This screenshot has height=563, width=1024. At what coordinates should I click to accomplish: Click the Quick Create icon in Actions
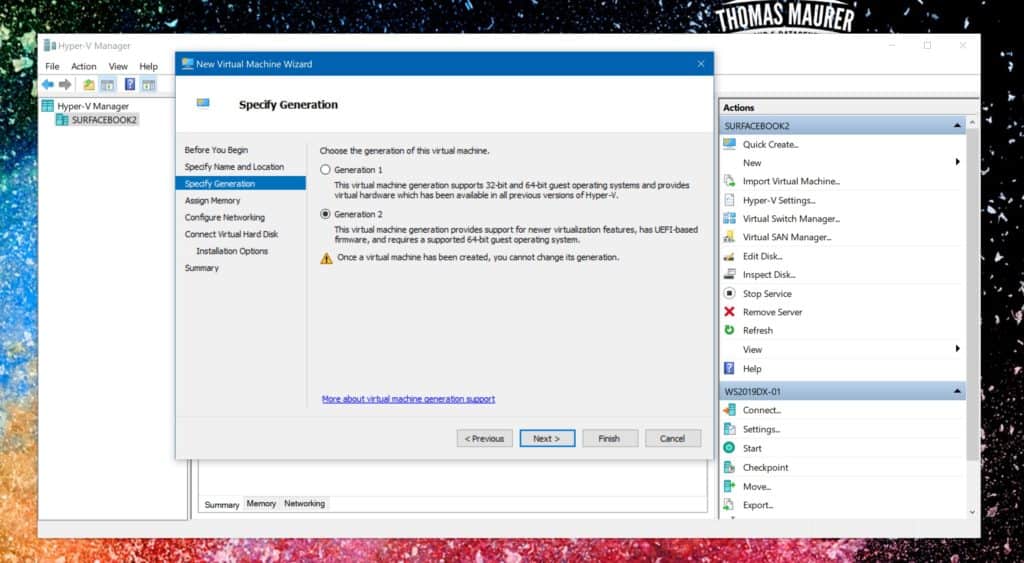pyautogui.click(x=729, y=144)
